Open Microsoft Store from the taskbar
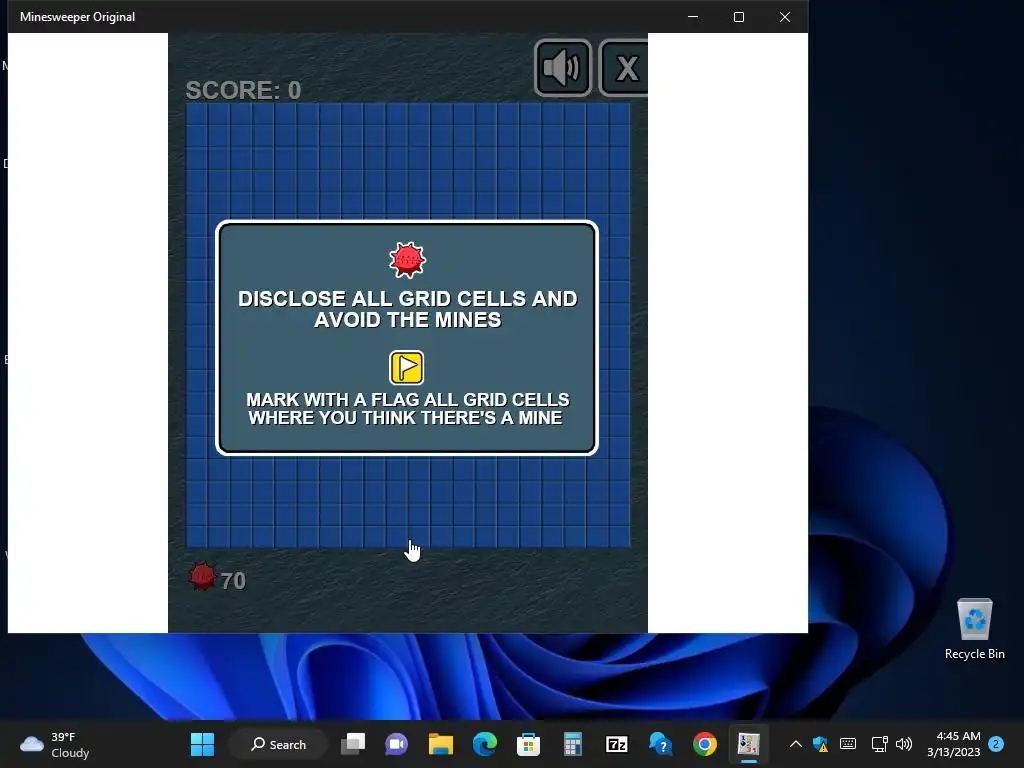 pyautogui.click(x=528, y=744)
